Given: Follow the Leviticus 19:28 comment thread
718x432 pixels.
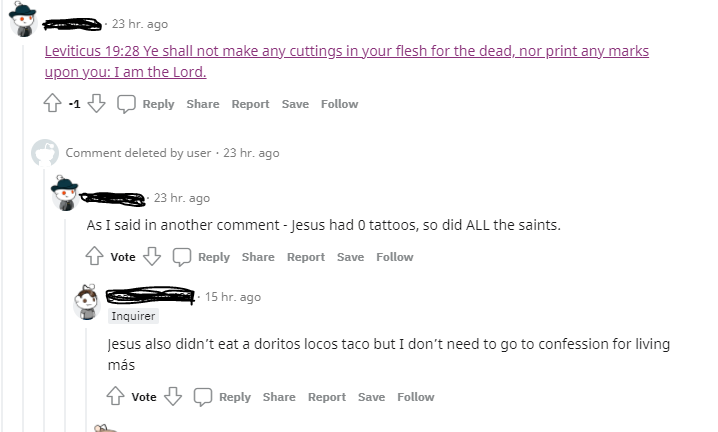Looking at the screenshot, I should coord(339,104).
